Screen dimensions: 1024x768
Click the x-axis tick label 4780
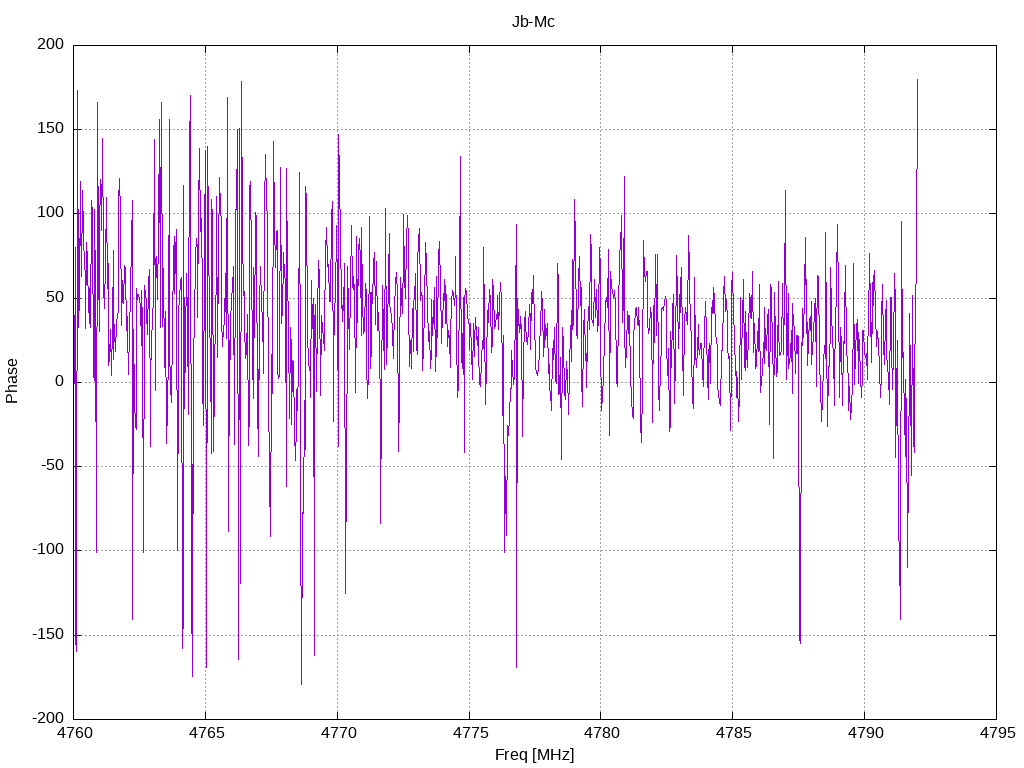601,733
